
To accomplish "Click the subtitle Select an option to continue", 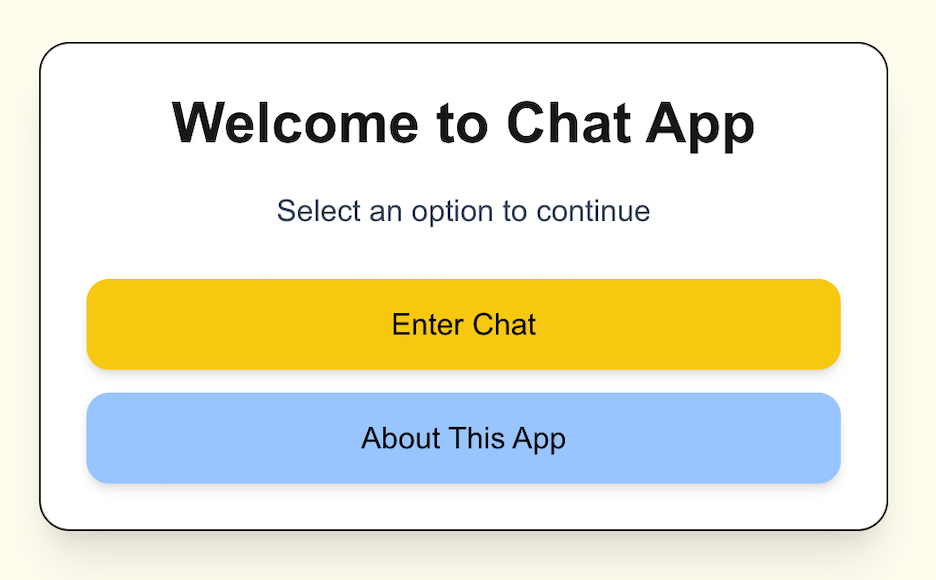I will click(x=464, y=211).
